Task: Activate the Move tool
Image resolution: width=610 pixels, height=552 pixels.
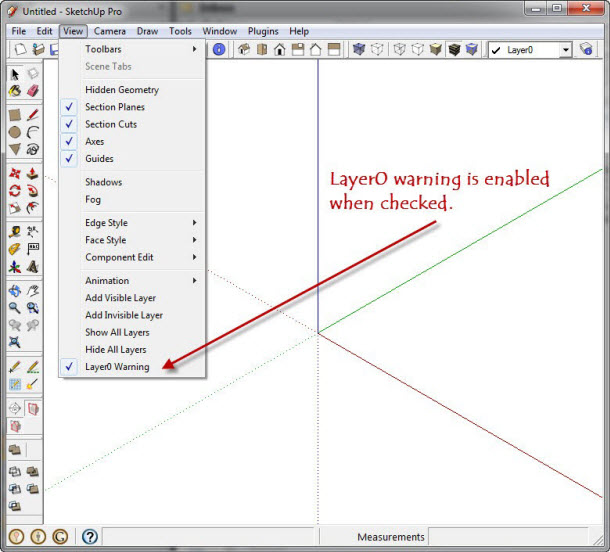Action: [x=15, y=173]
